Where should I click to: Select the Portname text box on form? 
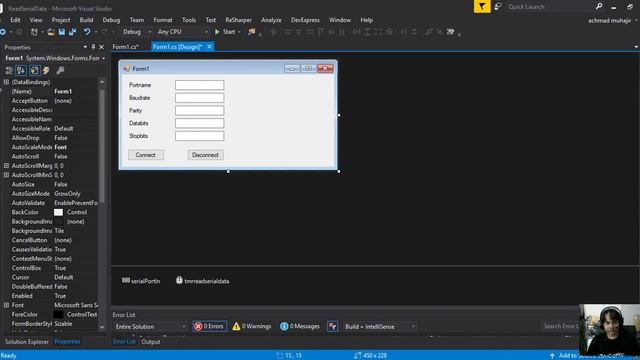click(200, 85)
